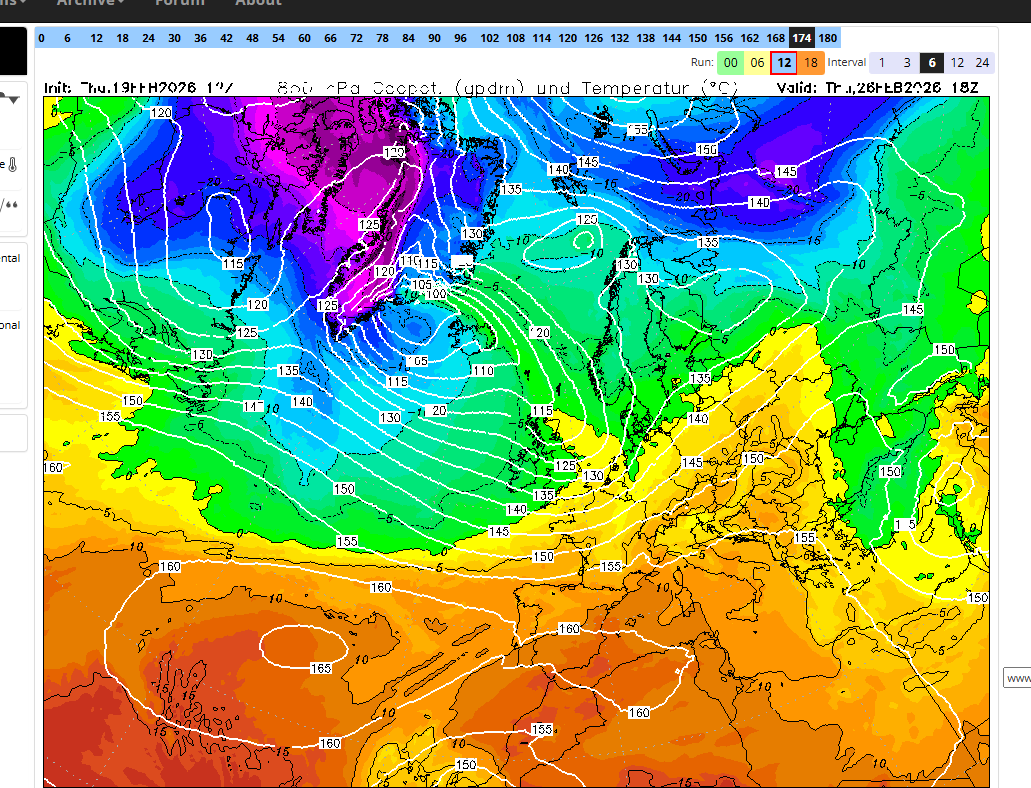This screenshot has width=1031, height=788.
Task: Select forecast hour 72 in timeline
Action: coord(356,38)
